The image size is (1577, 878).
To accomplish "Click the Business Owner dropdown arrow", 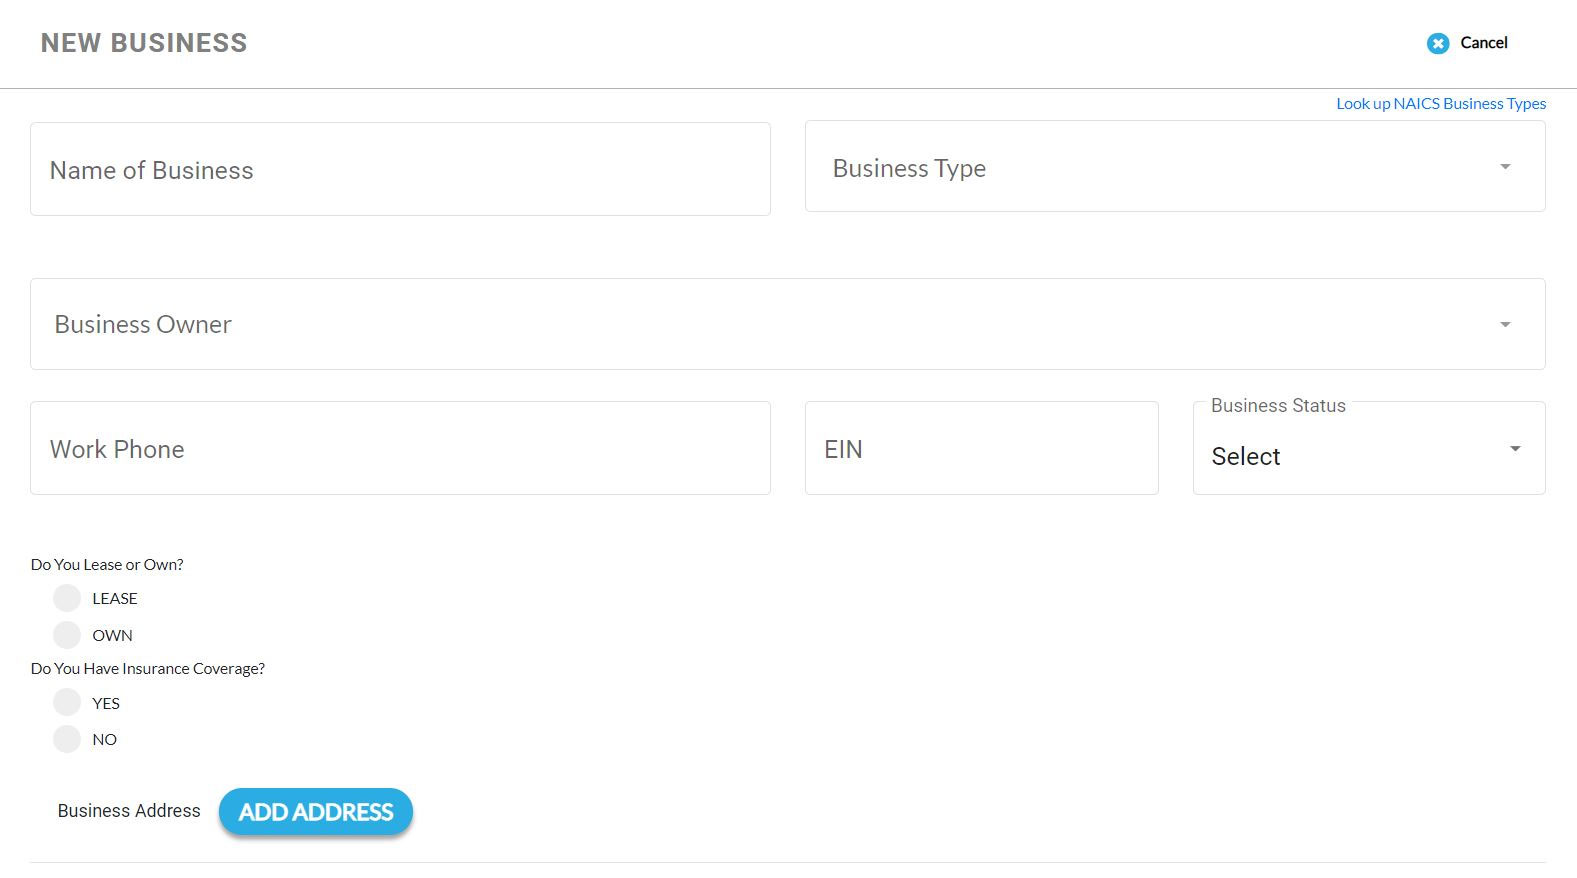I will [x=1505, y=325].
